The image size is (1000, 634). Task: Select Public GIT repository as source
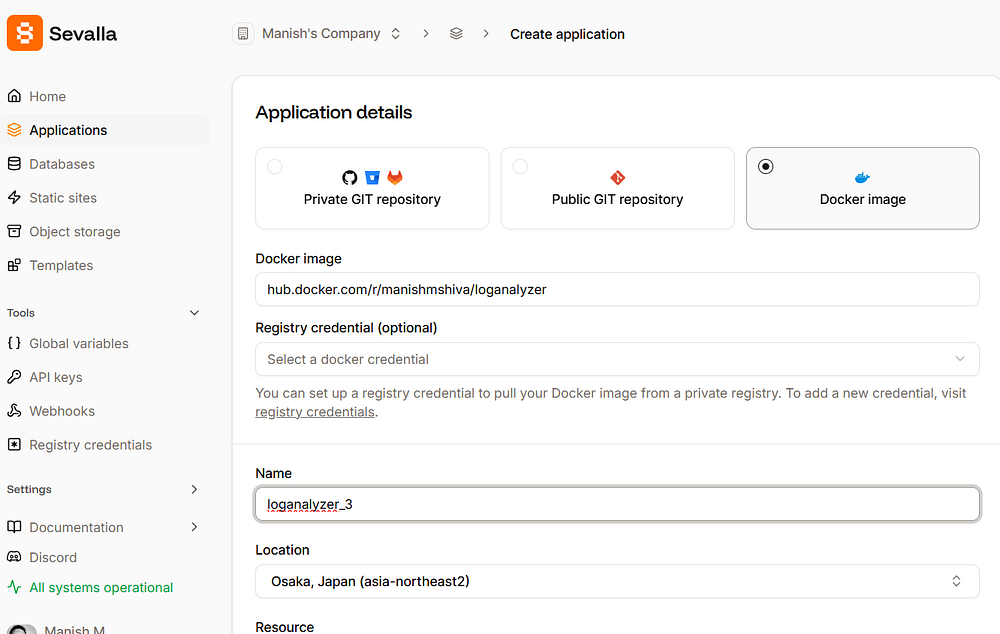pos(617,188)
